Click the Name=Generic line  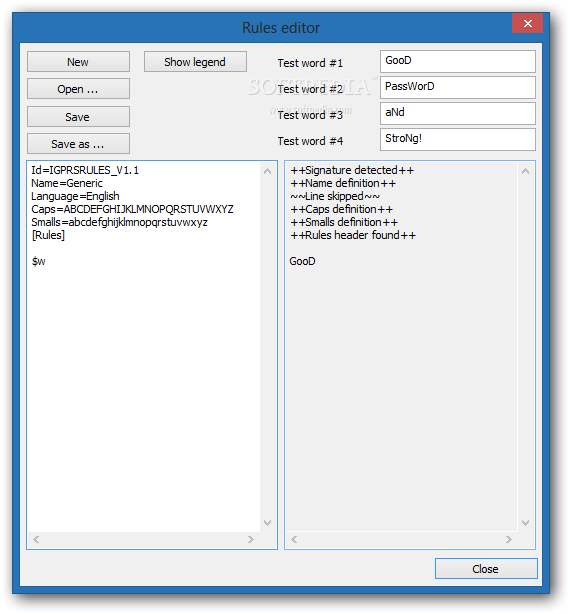[x=67, y=183]
